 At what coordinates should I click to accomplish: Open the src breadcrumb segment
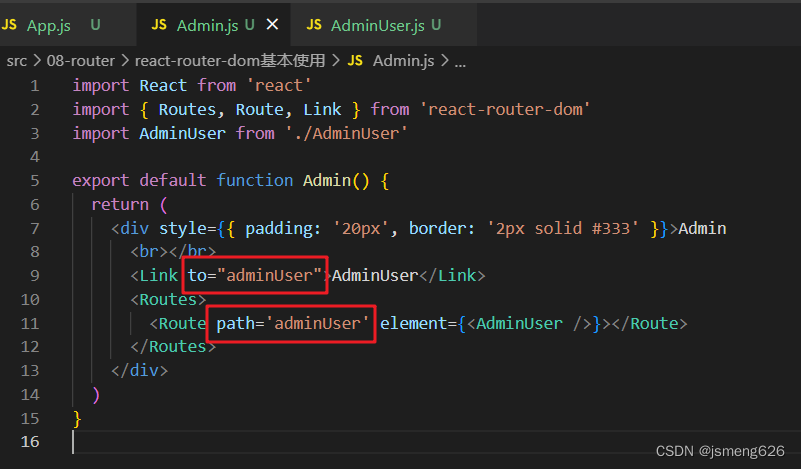click(x=16, y=61)
